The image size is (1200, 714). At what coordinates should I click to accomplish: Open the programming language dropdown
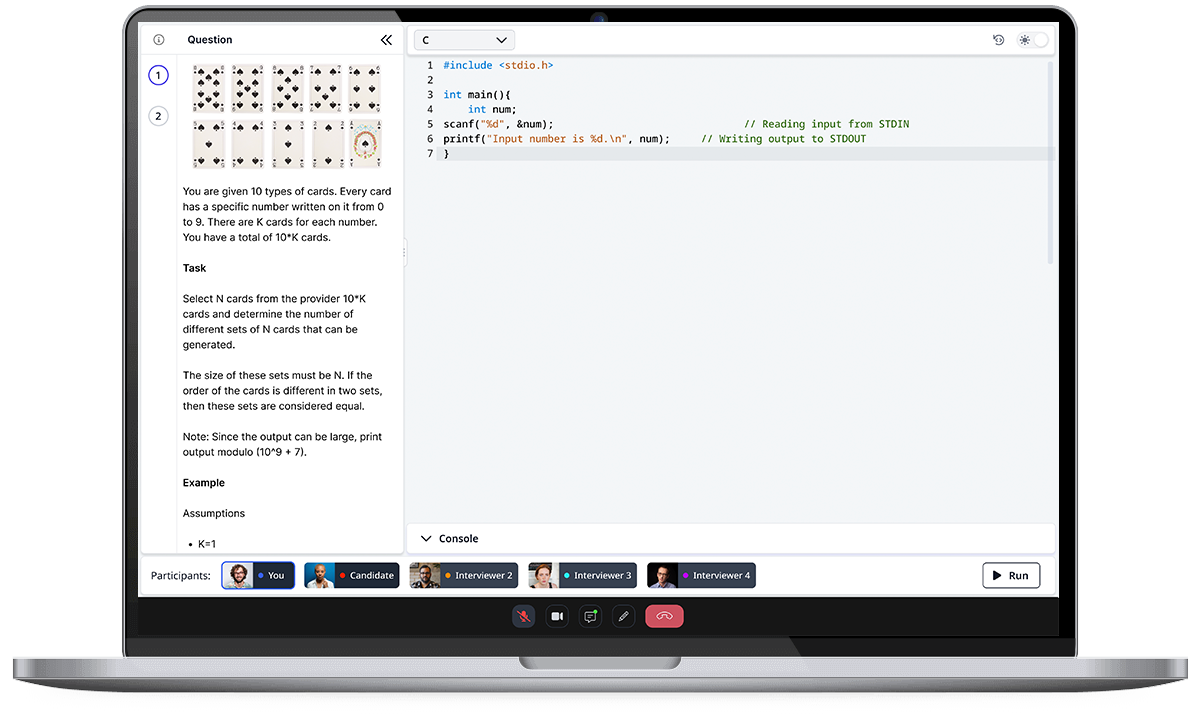[x=464, y=39]
